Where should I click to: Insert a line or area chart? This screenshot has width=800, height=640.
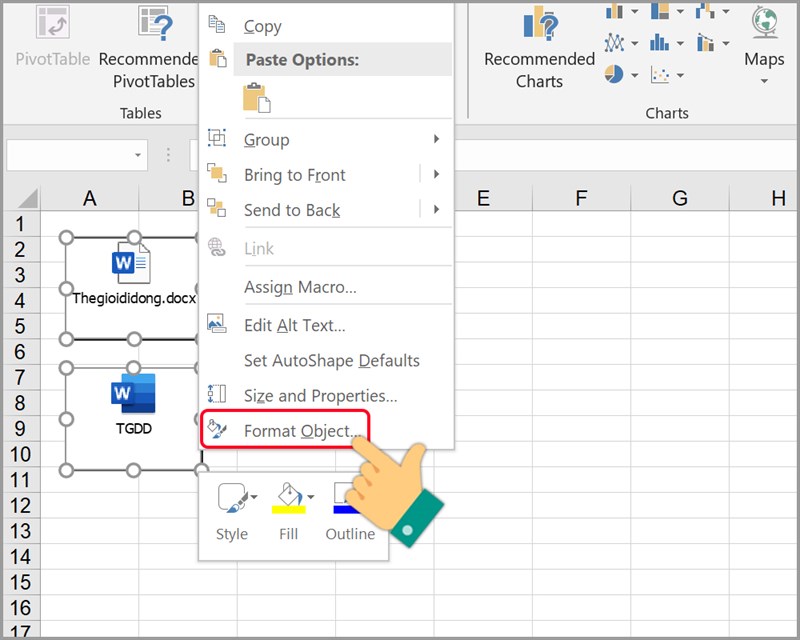(x=614, y=43)
